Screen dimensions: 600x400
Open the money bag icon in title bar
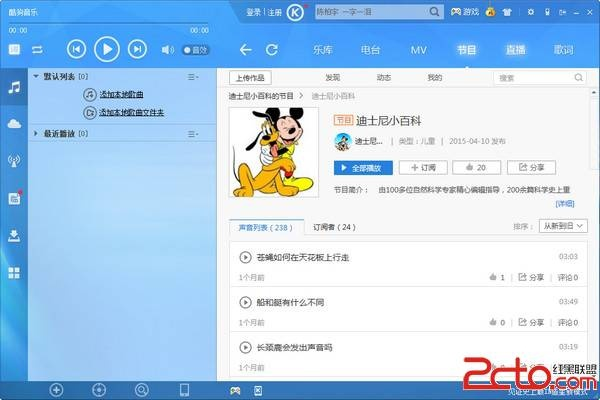[x=490, y=12]
